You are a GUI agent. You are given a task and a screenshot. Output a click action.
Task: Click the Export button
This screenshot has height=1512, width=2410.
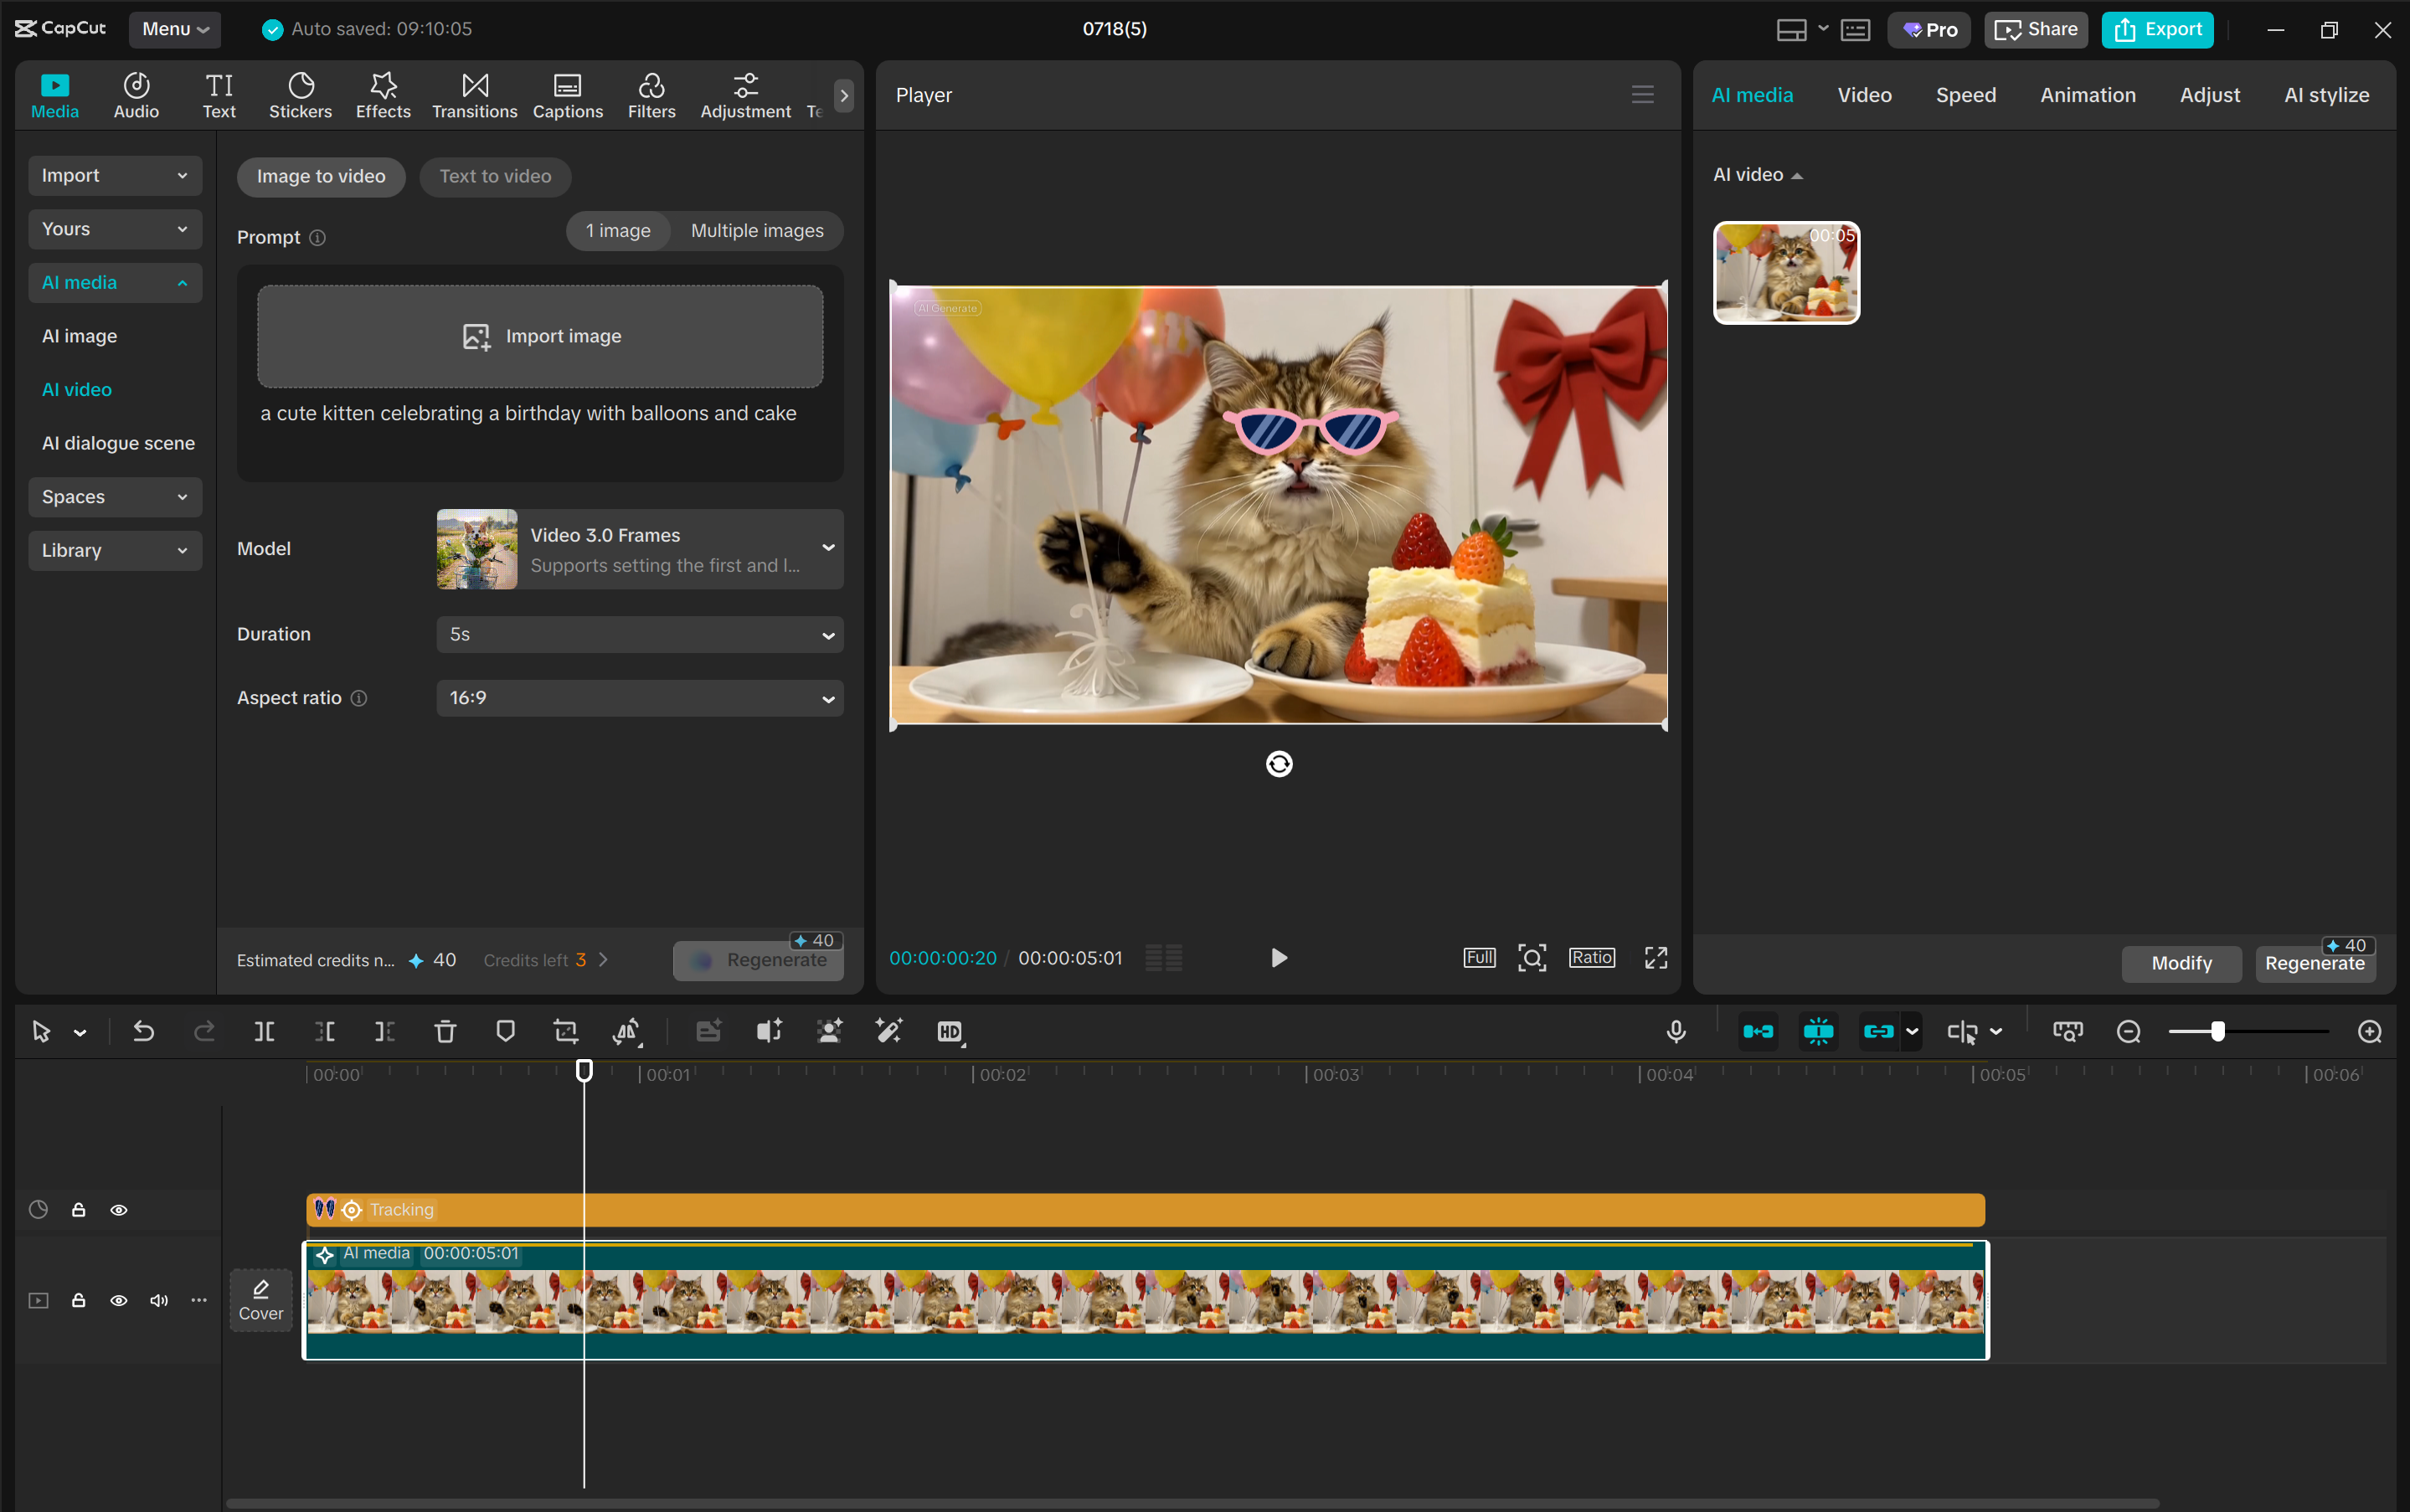[2156, 29]
